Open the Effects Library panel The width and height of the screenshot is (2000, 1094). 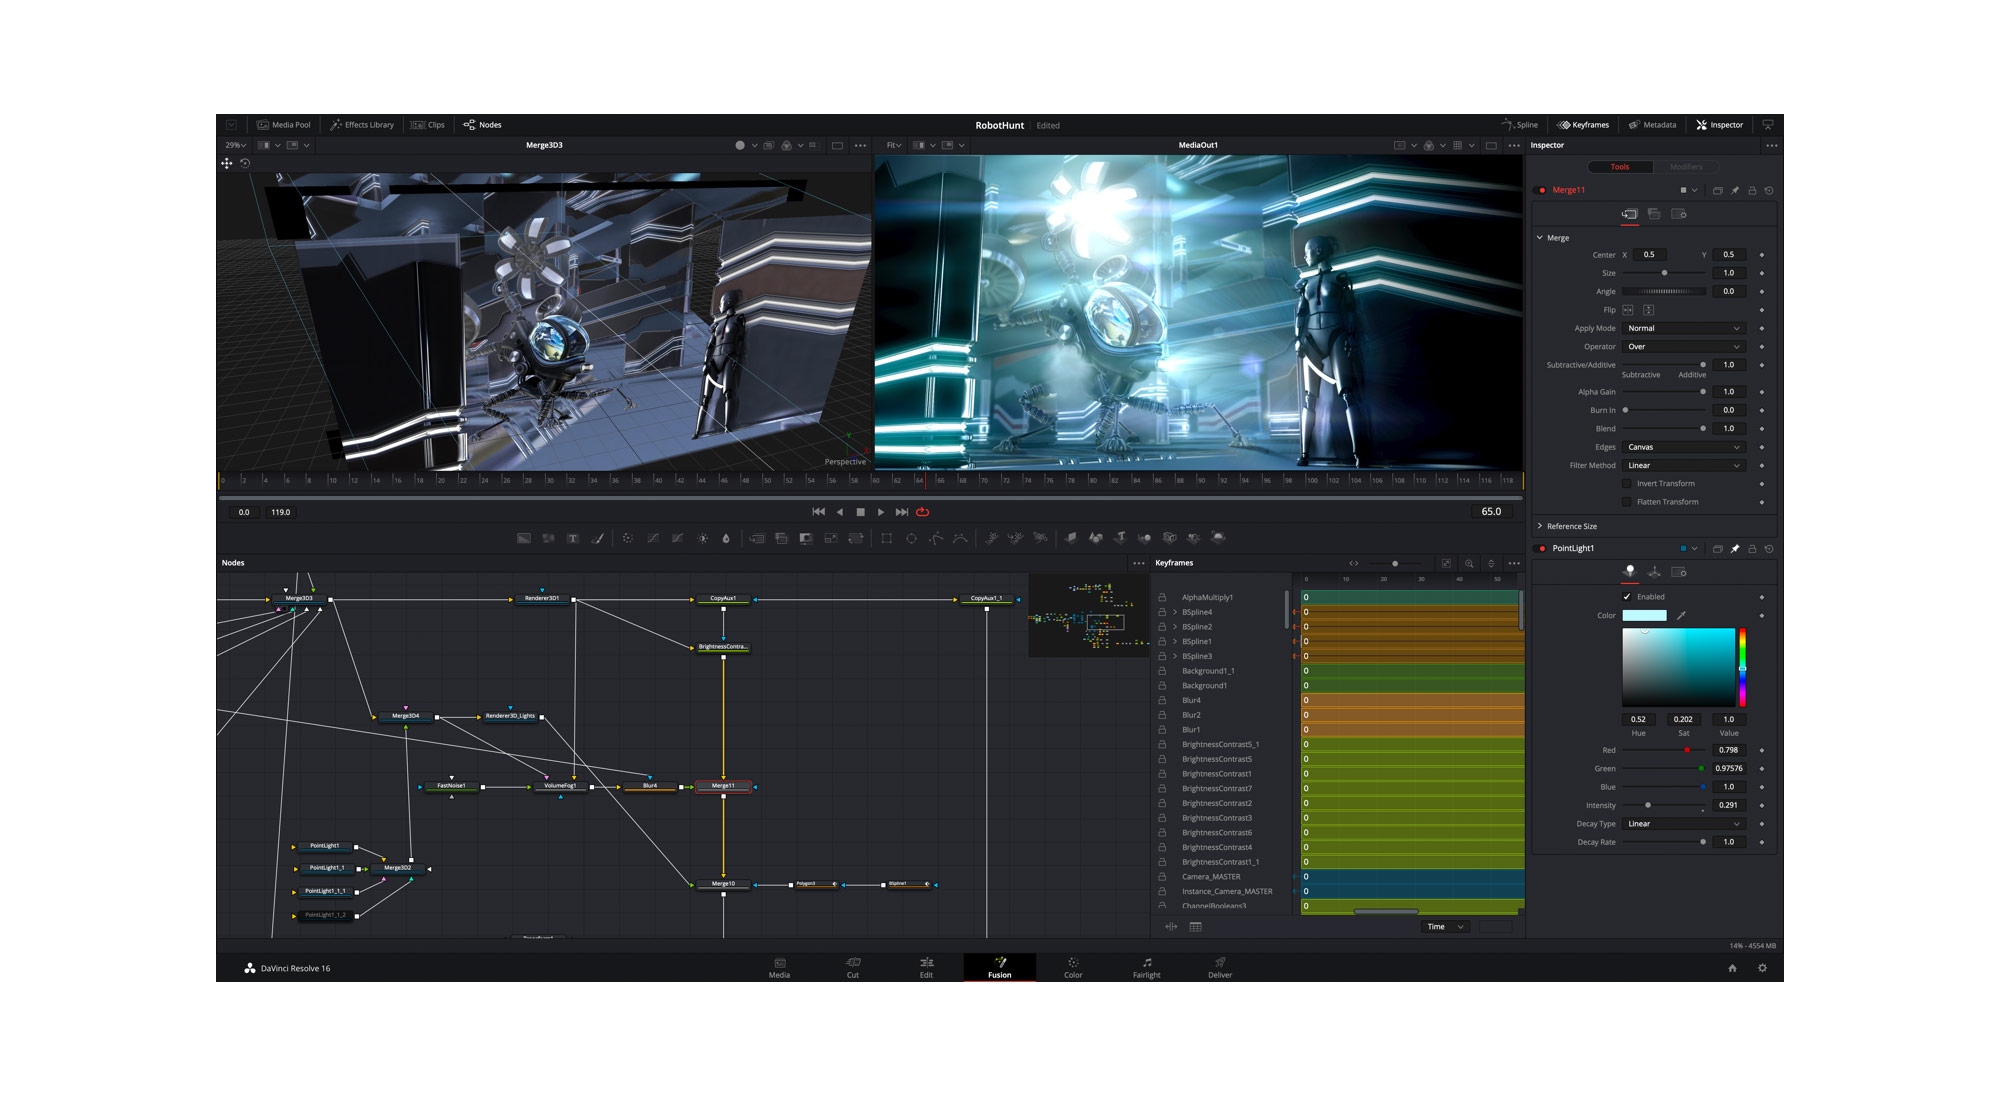click(x=362, y=125)
